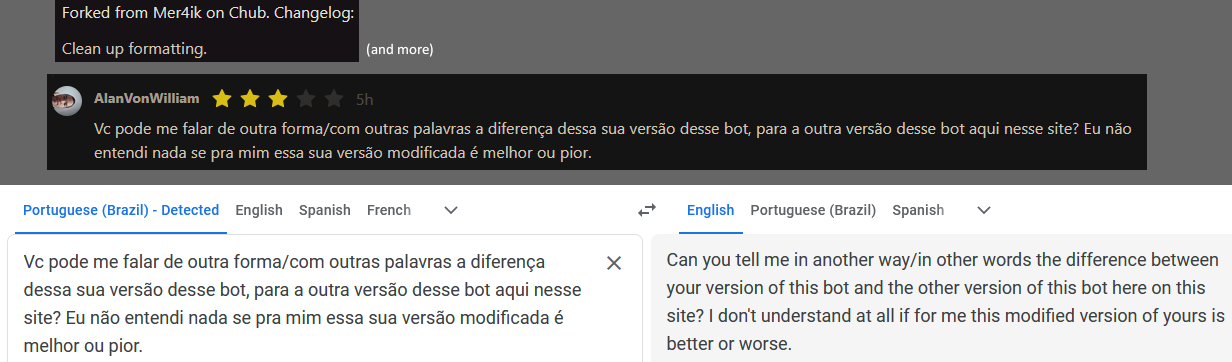1232x362 pixels.
Task: Click the fourth rating star
Action: tap(306, 99)
